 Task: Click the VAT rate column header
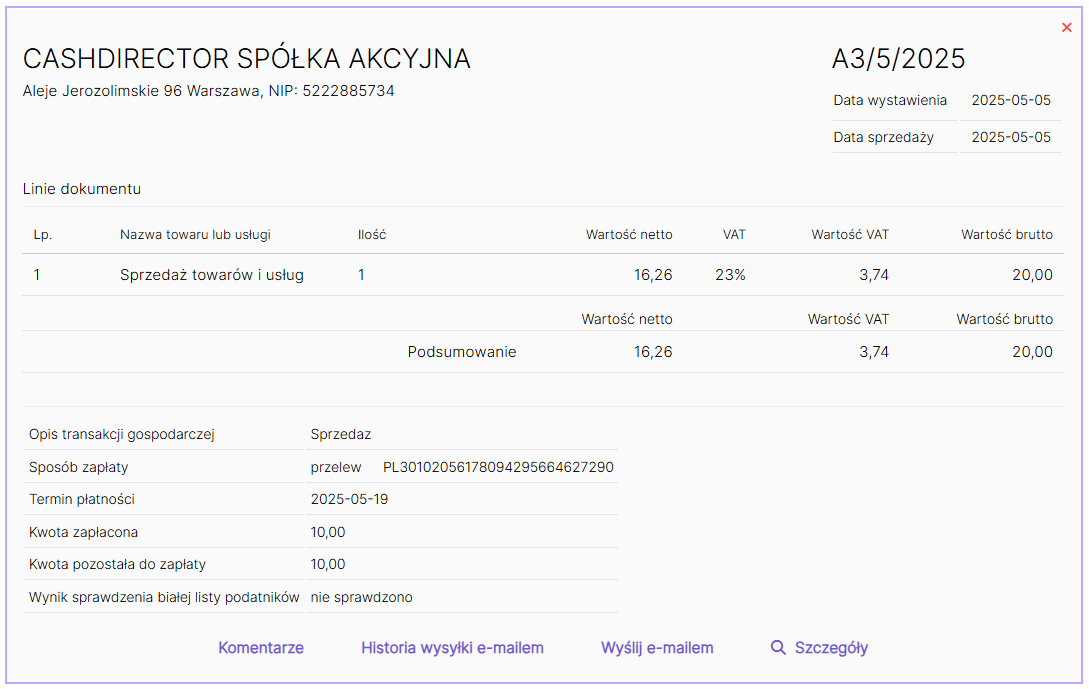click(734, 235)
